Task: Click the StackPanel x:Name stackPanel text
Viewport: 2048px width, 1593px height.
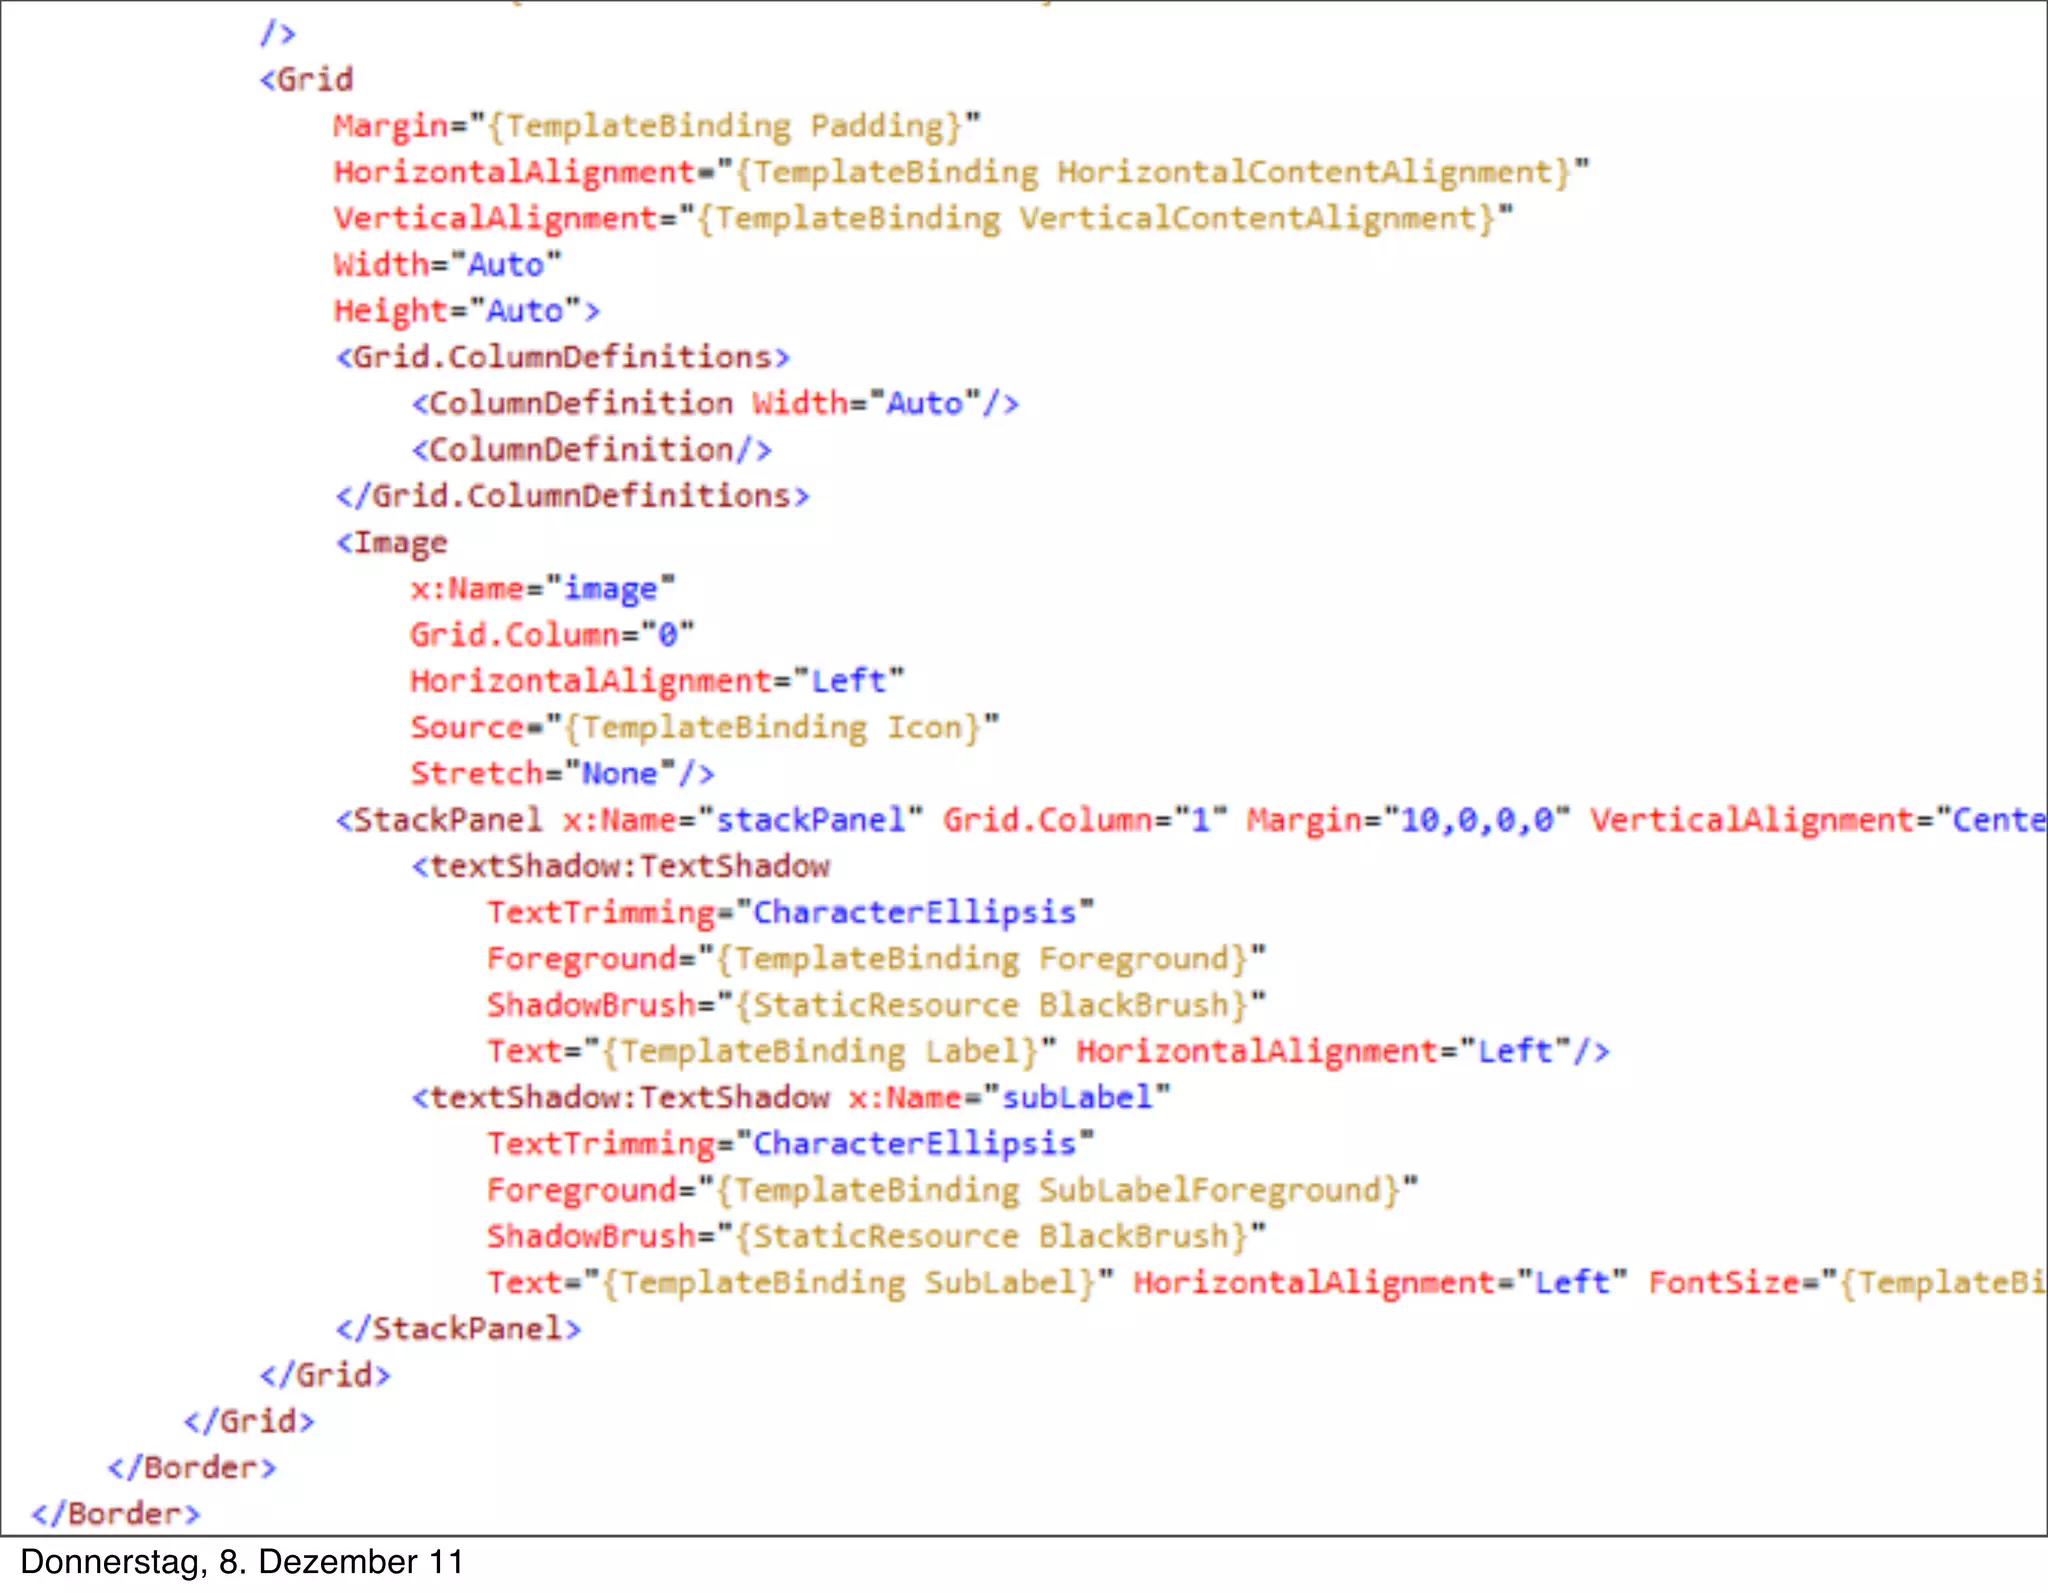Action: click(x=629, y=820)
